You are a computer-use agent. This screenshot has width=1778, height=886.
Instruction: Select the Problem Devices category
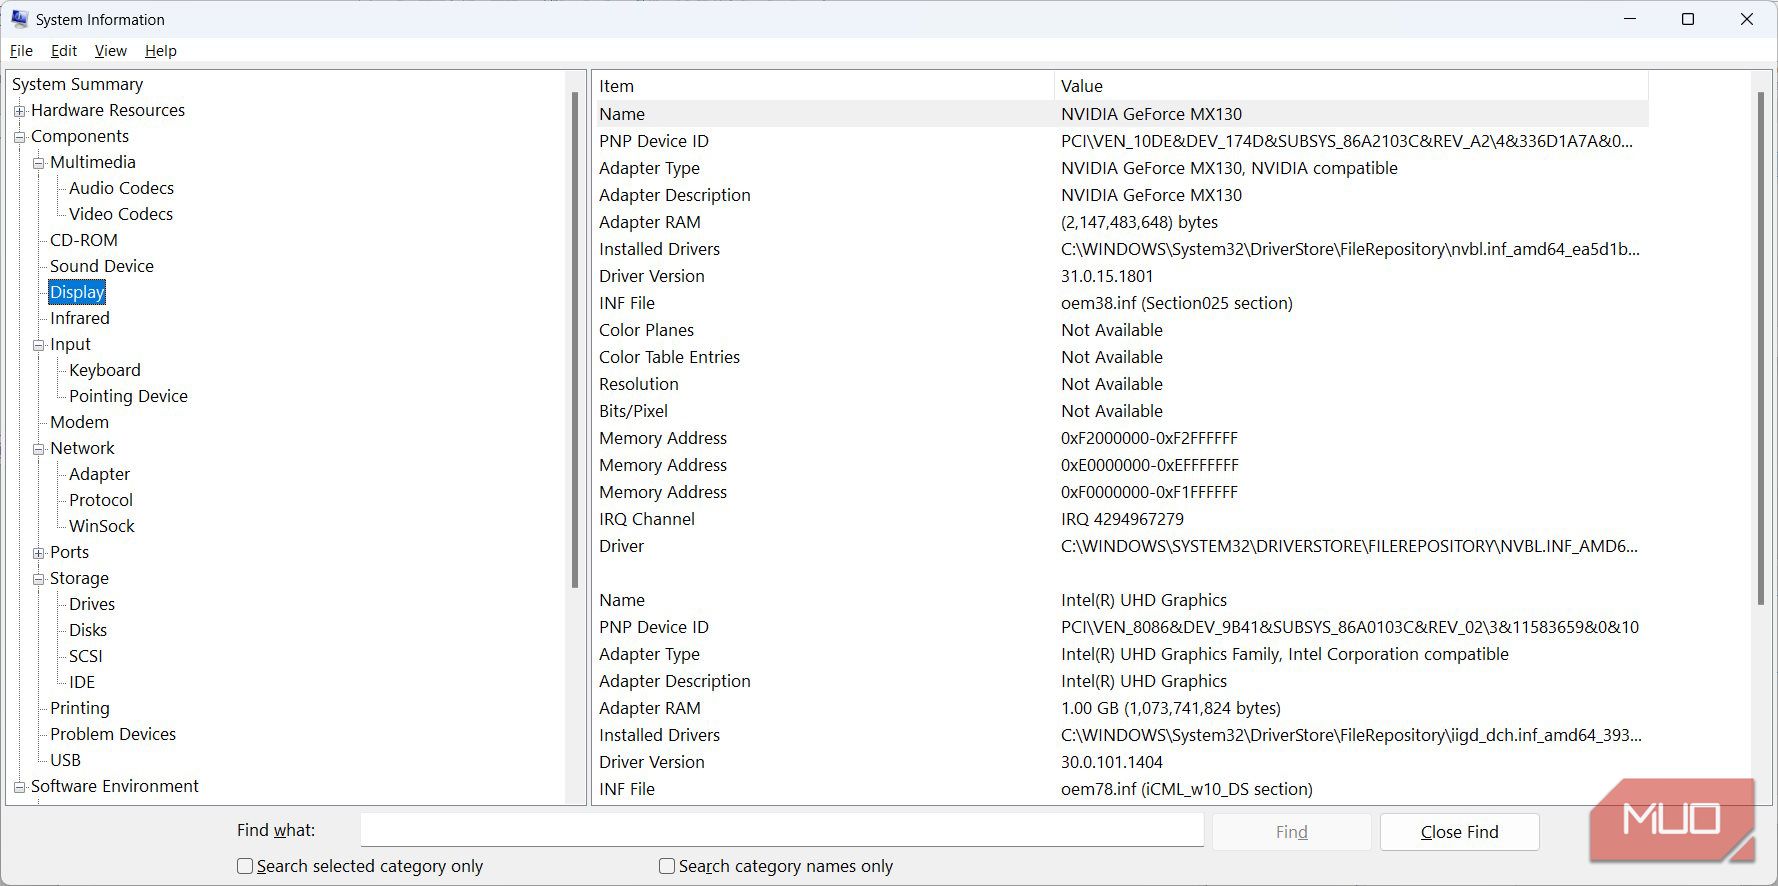(x=113, y=734)
